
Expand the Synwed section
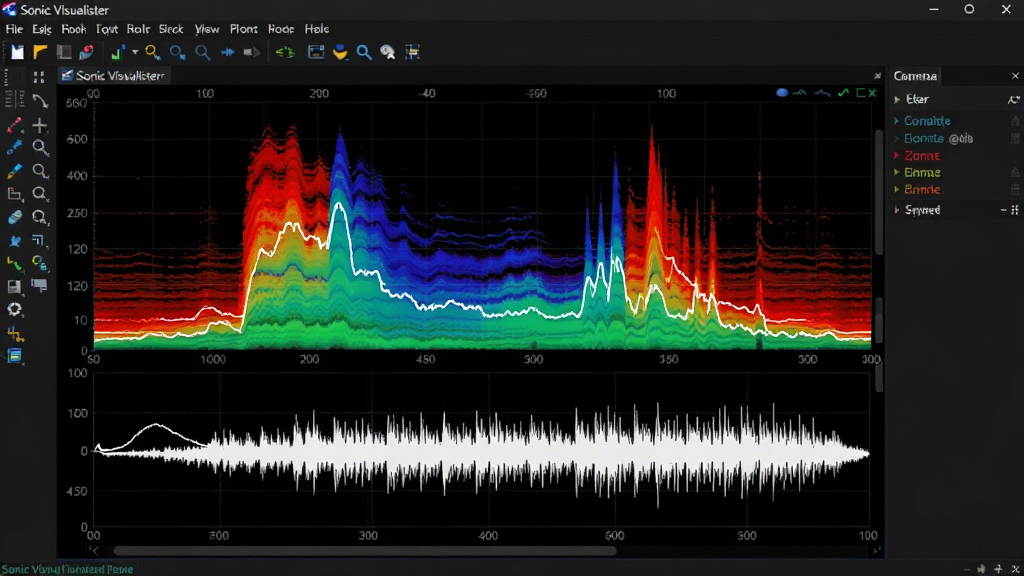pos(897,210)
